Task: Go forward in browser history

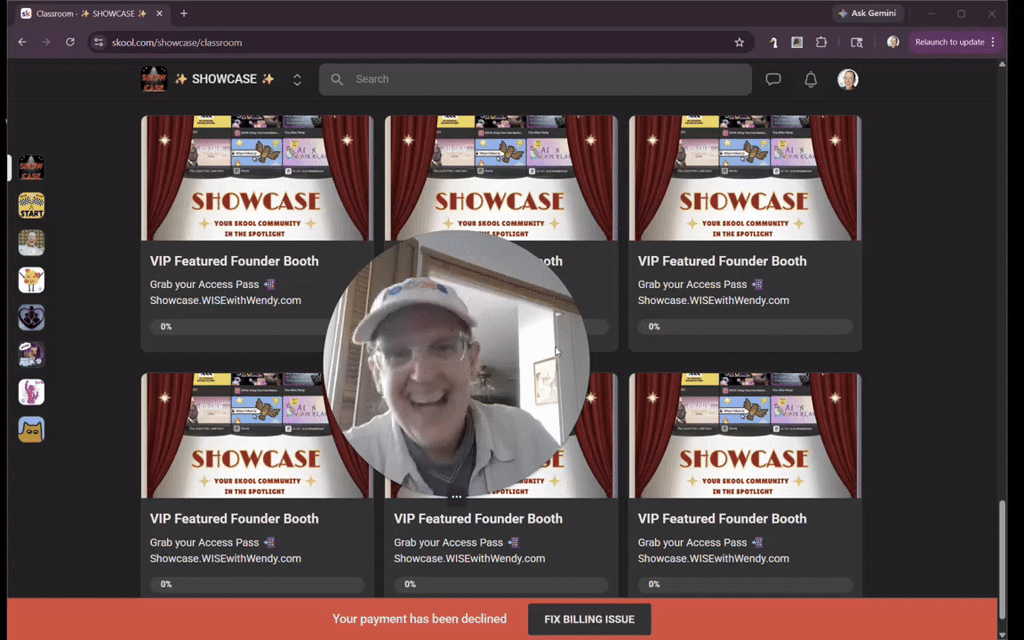Action: coord(46,42)
